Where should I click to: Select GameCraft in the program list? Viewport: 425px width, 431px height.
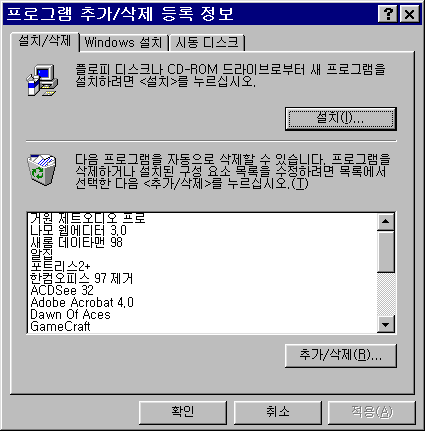[60, 326]
